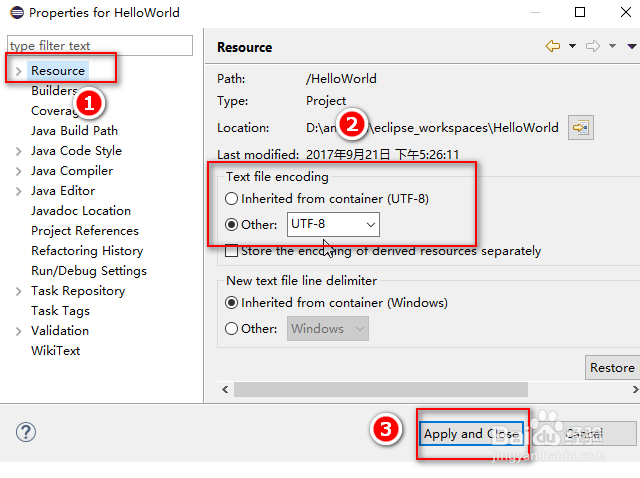Select Validation item

[60, 331]
